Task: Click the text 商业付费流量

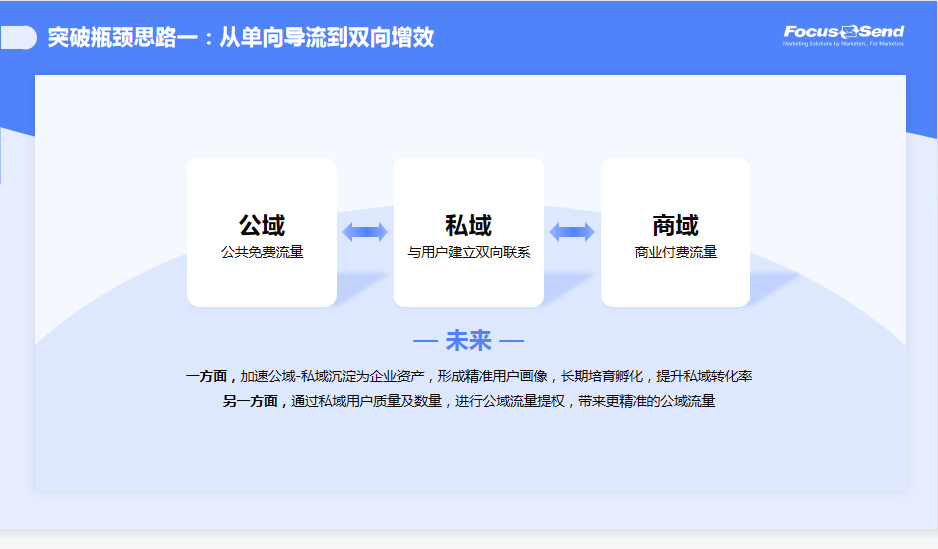Action: pyautogui.click(x=675, y=252)
